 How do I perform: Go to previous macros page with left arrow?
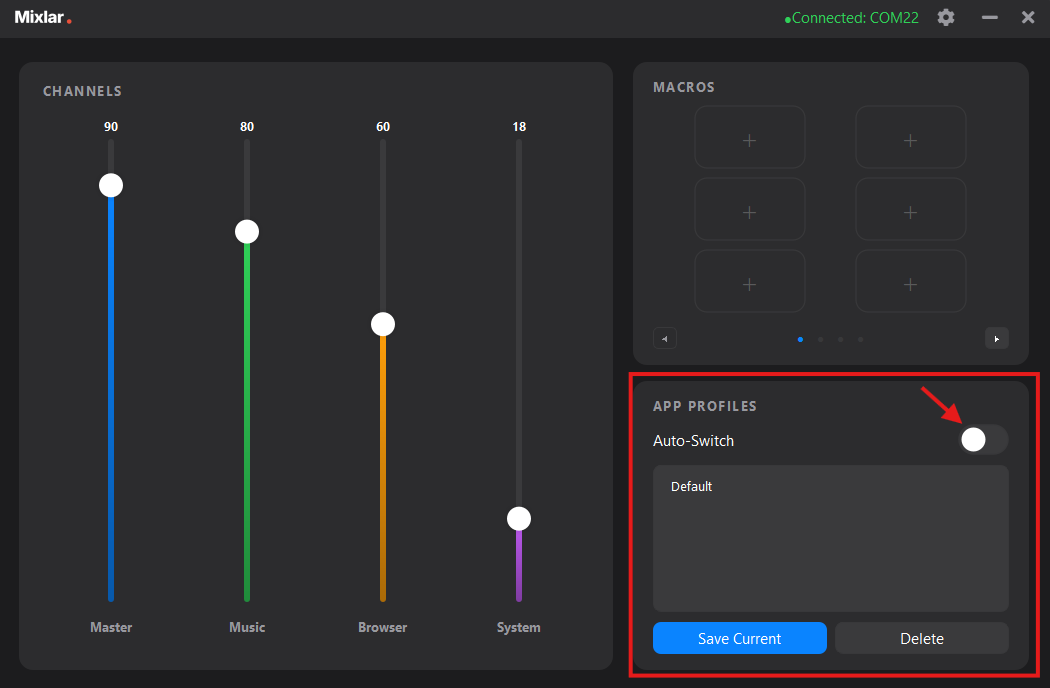coord(665,338)
